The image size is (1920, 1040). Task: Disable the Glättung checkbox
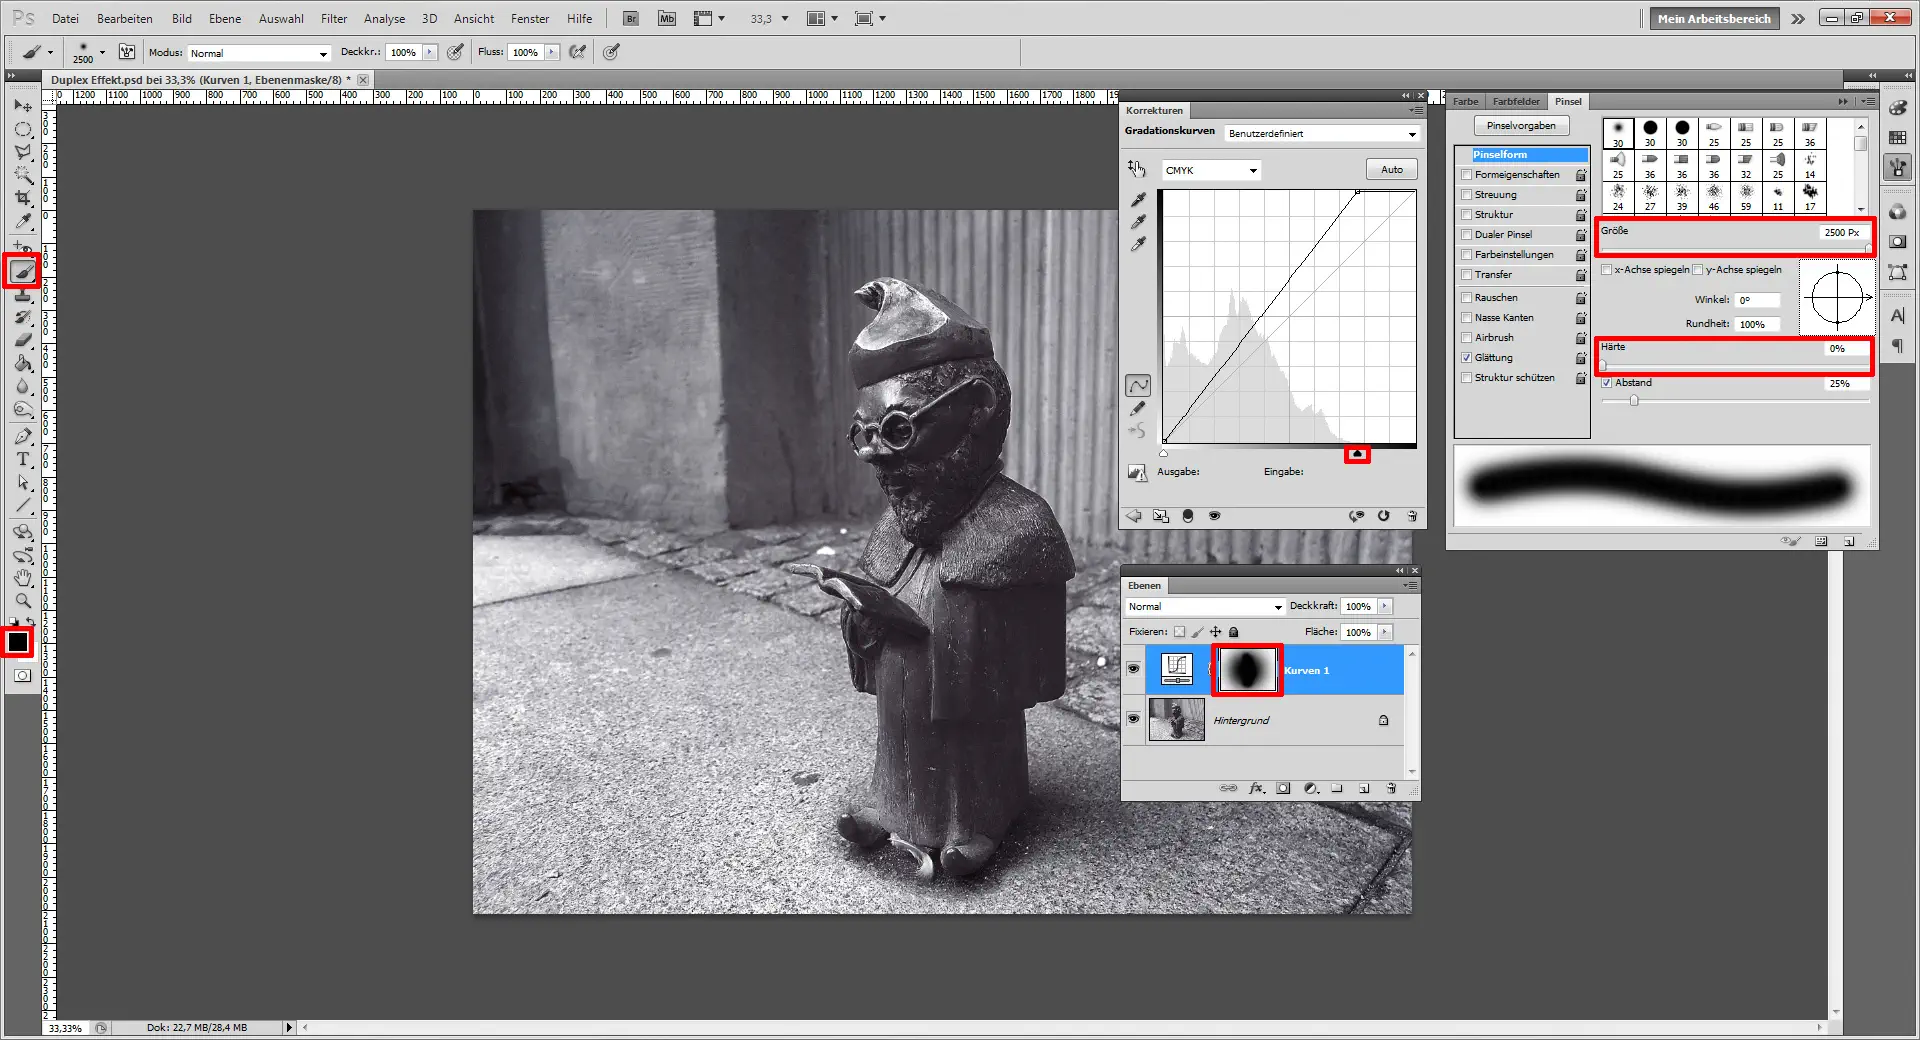(x=1467, y=358)
